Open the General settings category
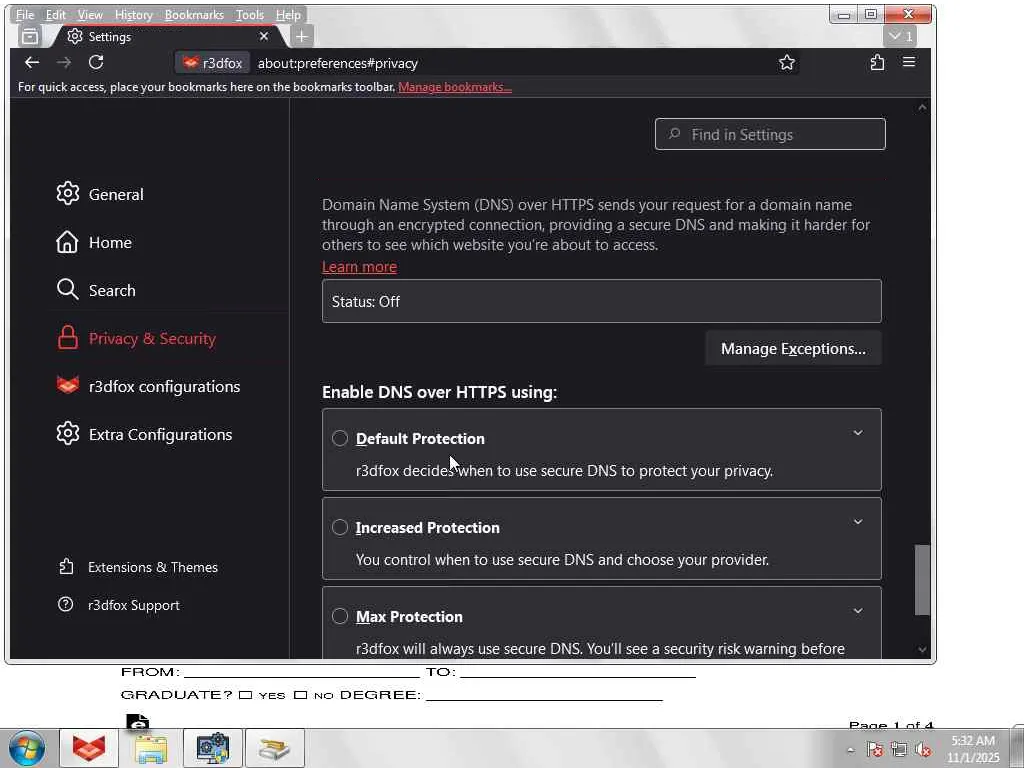Viewport: 1024px width, 768px height. [100, 194]
